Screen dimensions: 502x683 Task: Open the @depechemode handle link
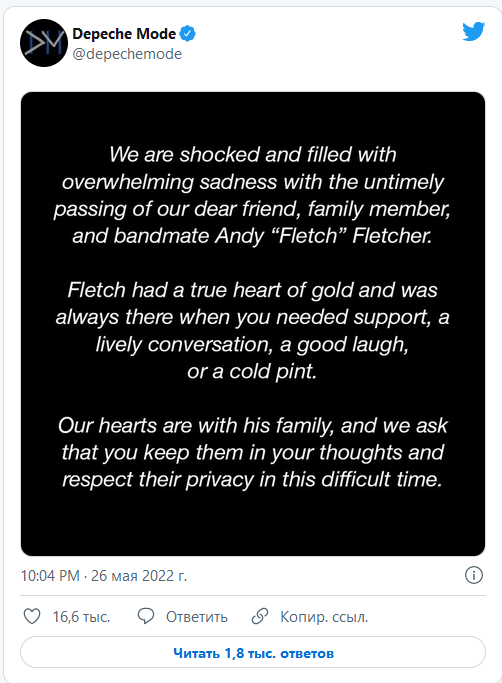(127, 54)
